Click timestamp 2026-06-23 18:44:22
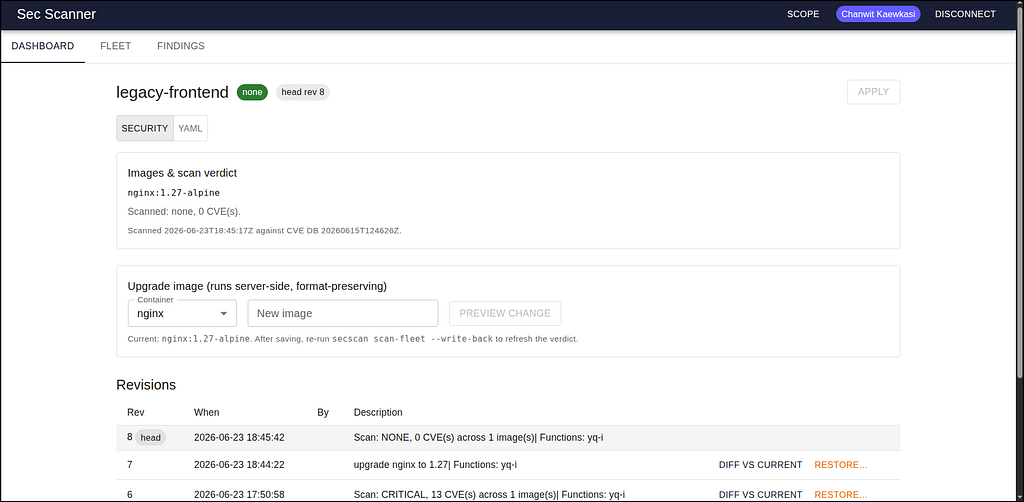The height and width of the screenshot is (502, 1024). pyautogui.click(x=239, y=465)
